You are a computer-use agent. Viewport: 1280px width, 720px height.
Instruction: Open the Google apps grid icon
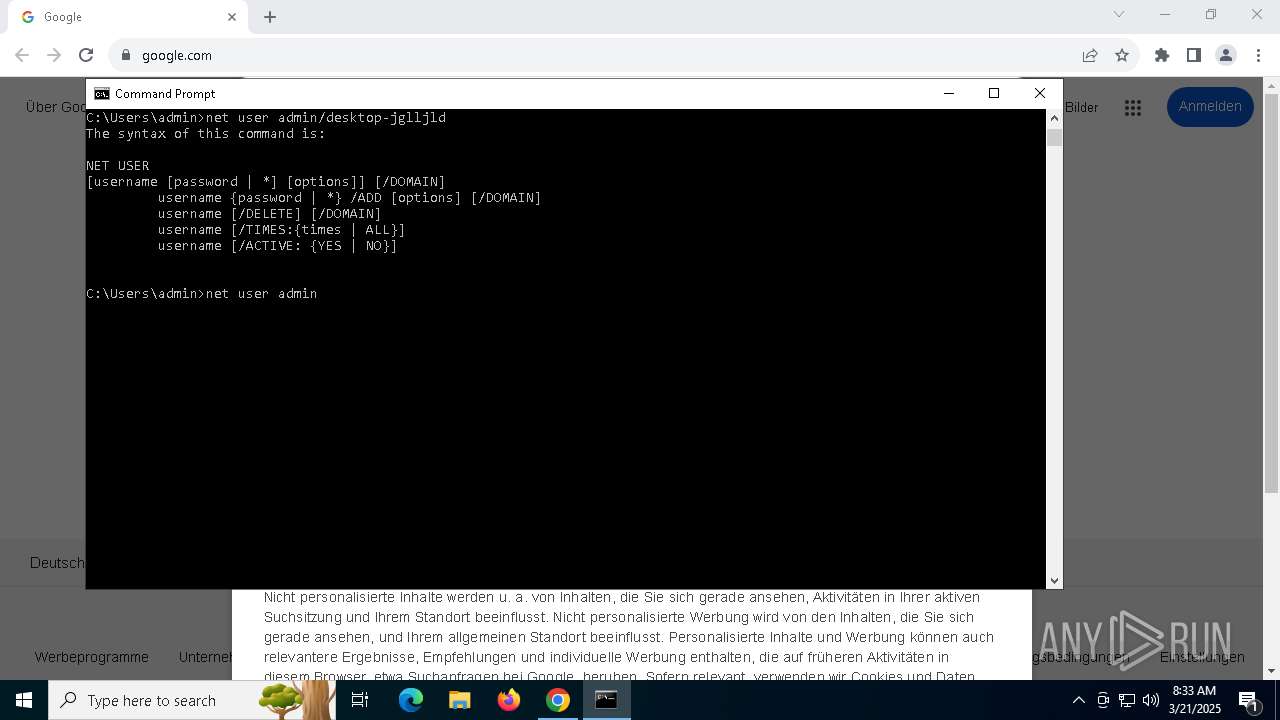(x=1133, y=107)
